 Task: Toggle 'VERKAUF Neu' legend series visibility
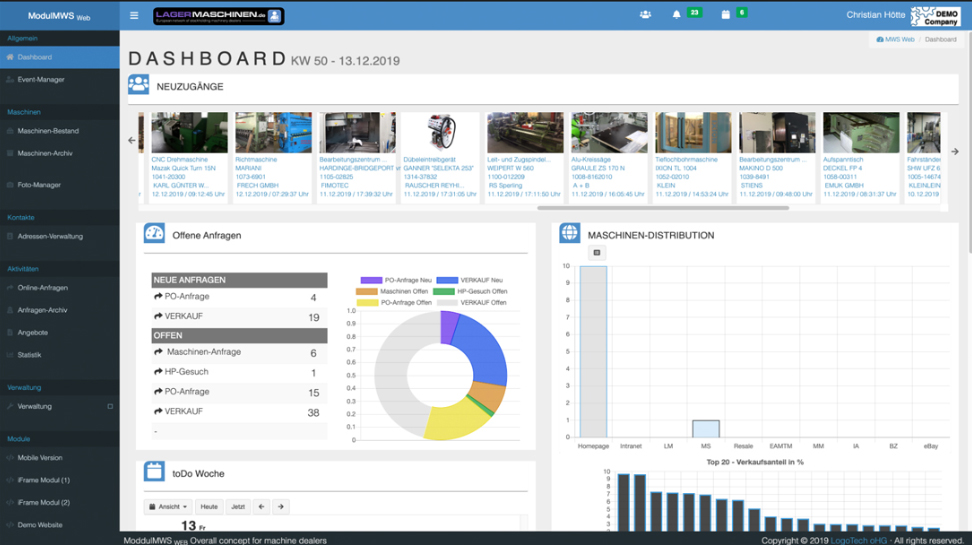pos(447,280)
